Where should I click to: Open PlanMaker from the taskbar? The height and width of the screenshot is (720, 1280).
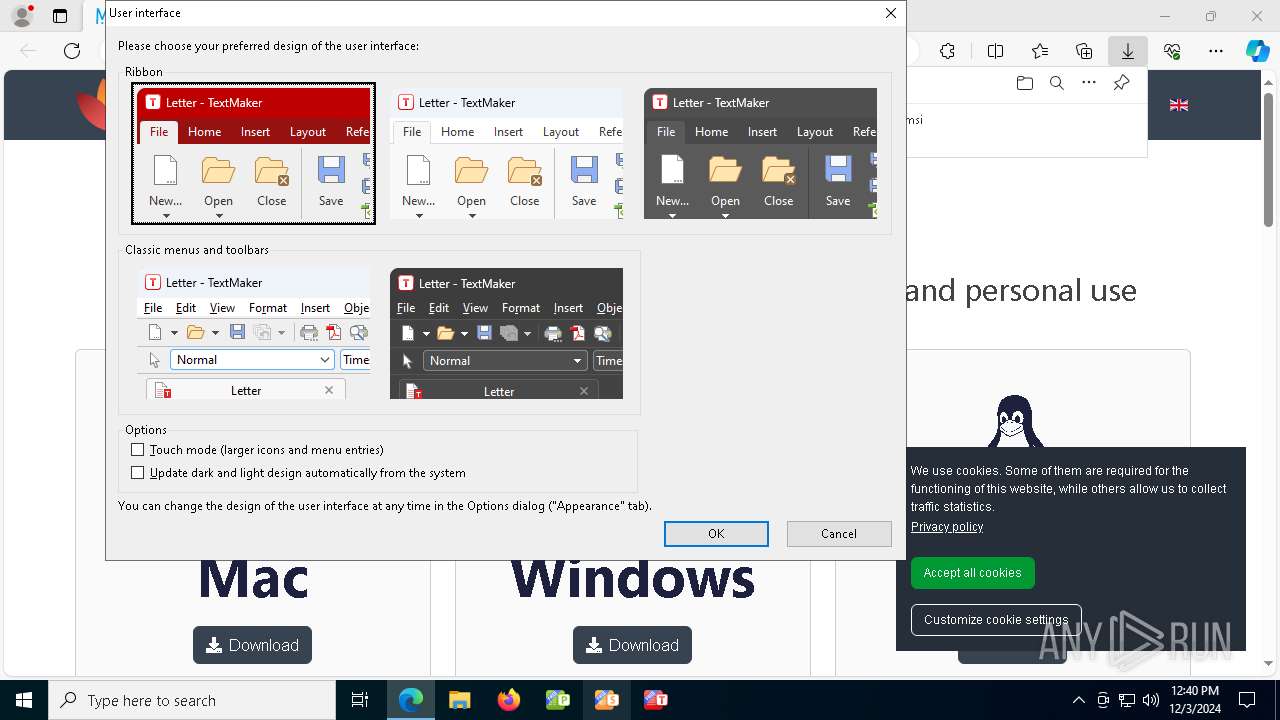(557, 700)
